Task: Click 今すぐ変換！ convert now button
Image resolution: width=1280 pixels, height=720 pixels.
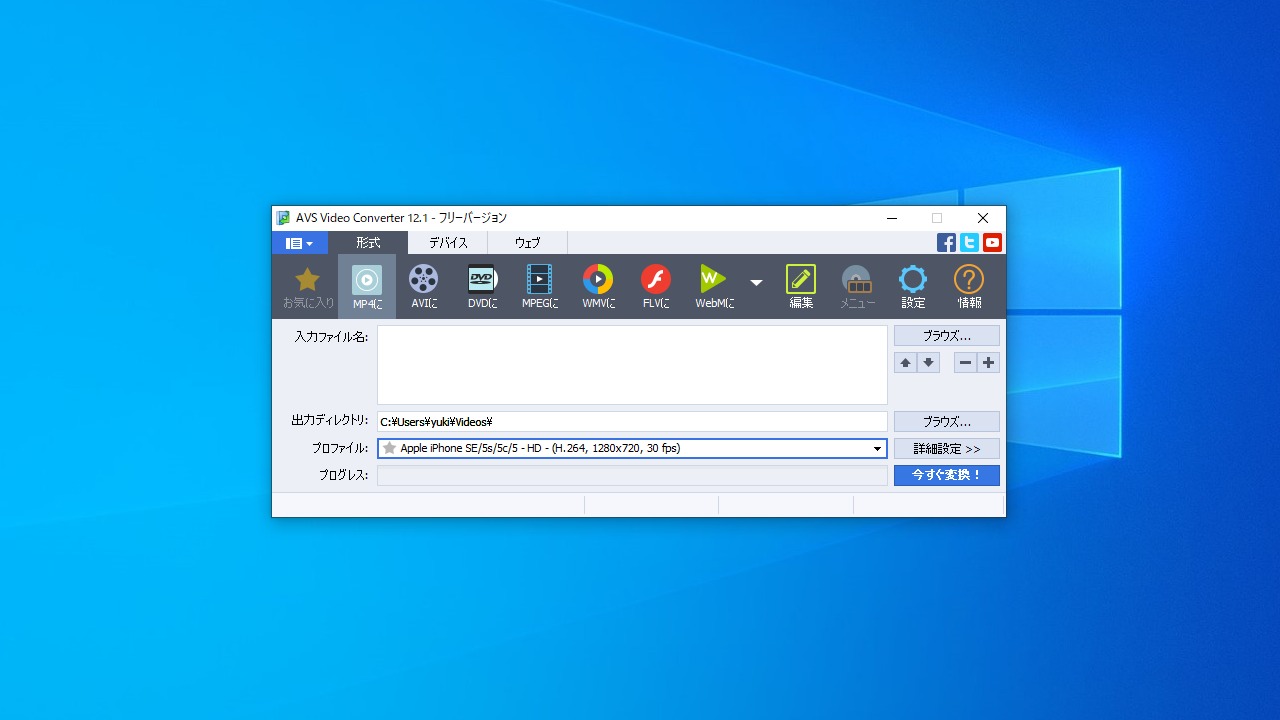Action: coord(947,475)
